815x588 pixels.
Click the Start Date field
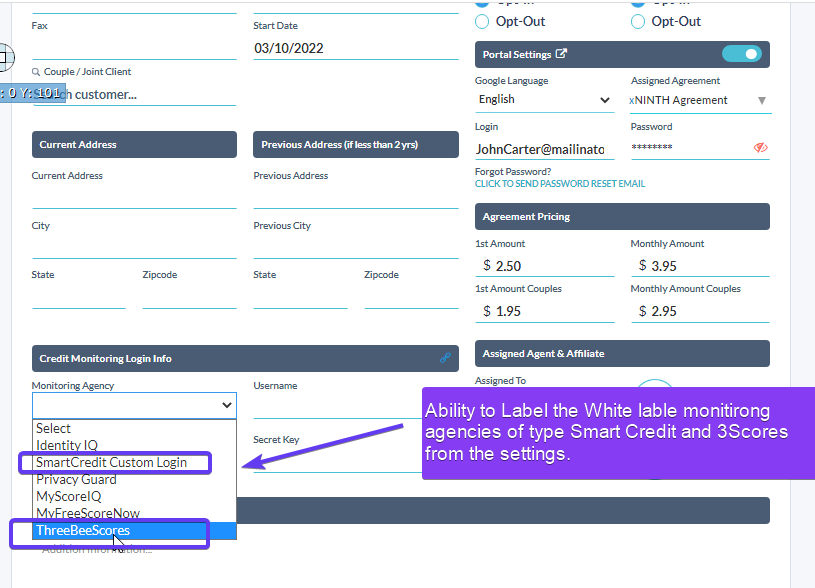(356, 48)
